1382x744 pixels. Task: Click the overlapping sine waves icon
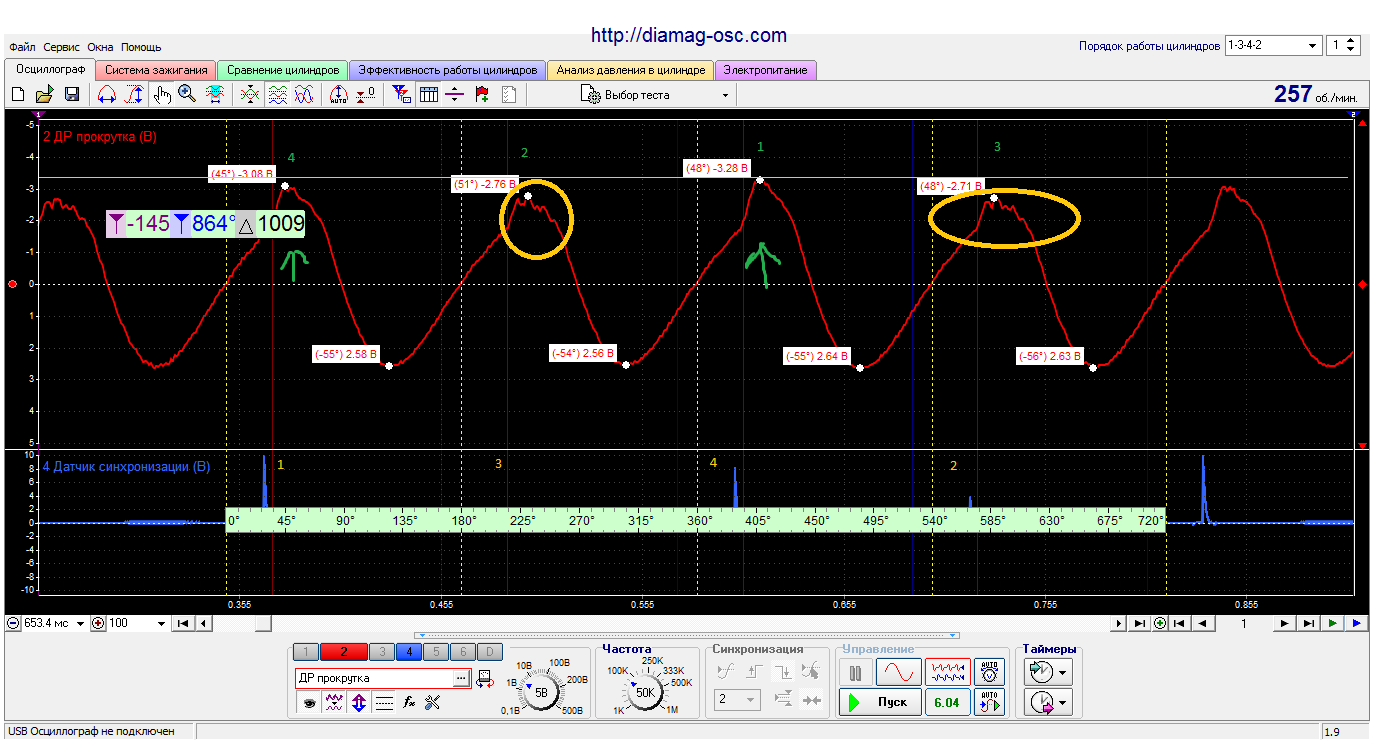point(305,95)
